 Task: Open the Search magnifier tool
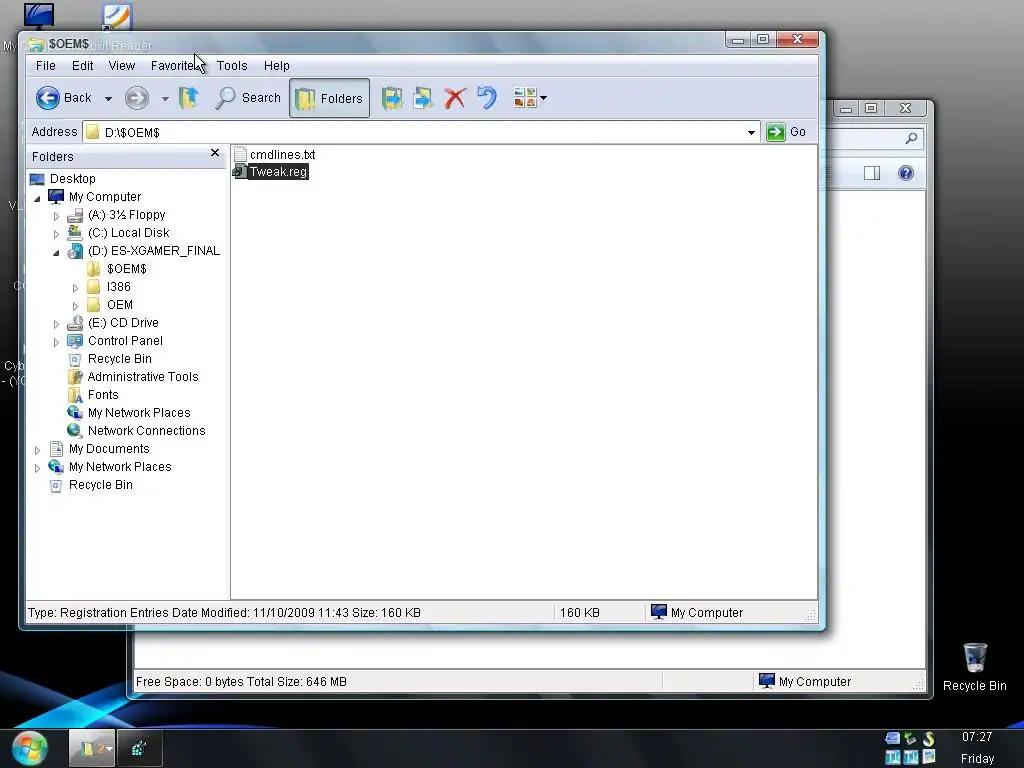coord(248,98)
